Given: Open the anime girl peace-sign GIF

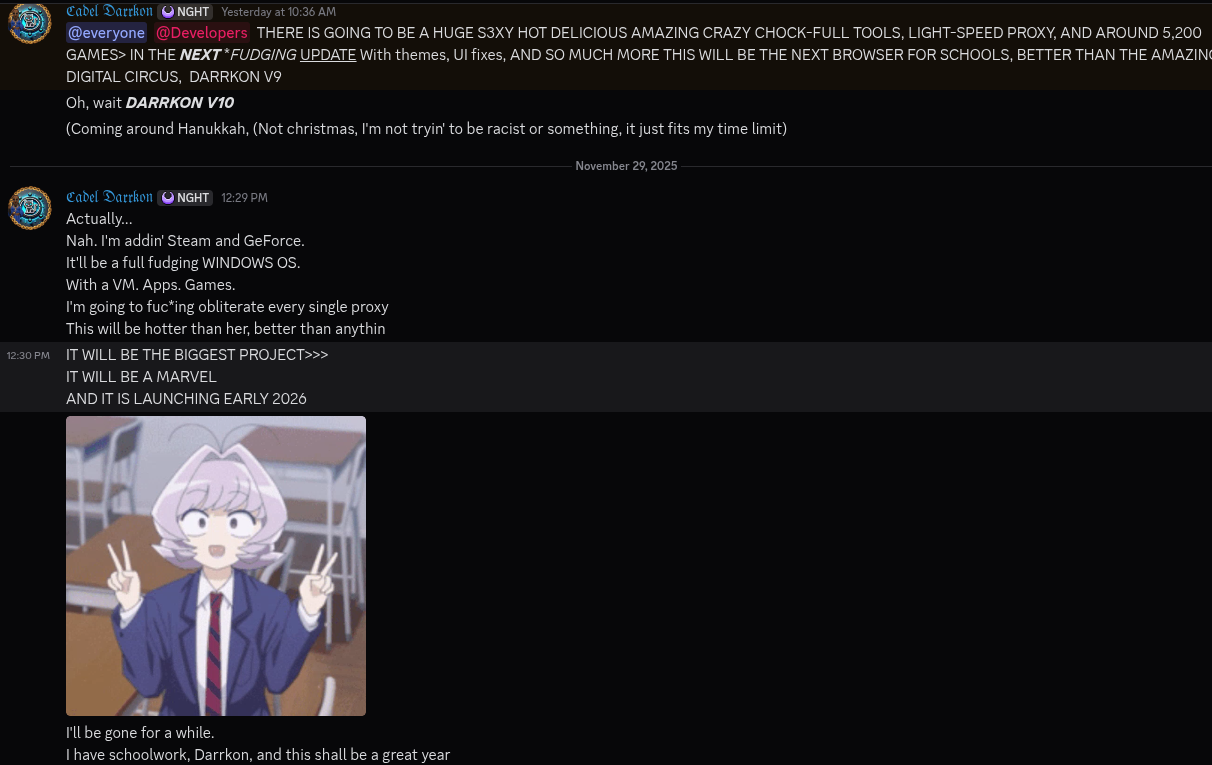Looking at the screenshot, I should point(216,566).
